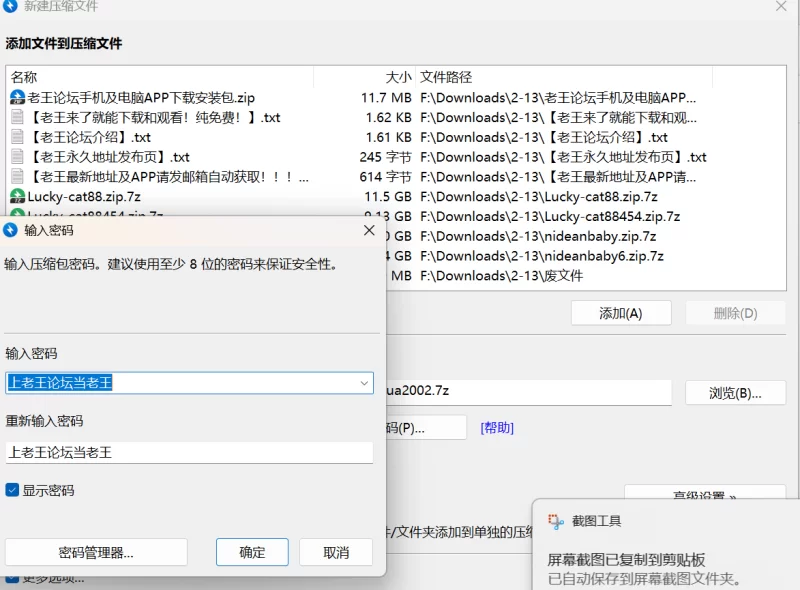Sort by the 文件路径 column header
800x590 pixels.
[x=564, y=77]
